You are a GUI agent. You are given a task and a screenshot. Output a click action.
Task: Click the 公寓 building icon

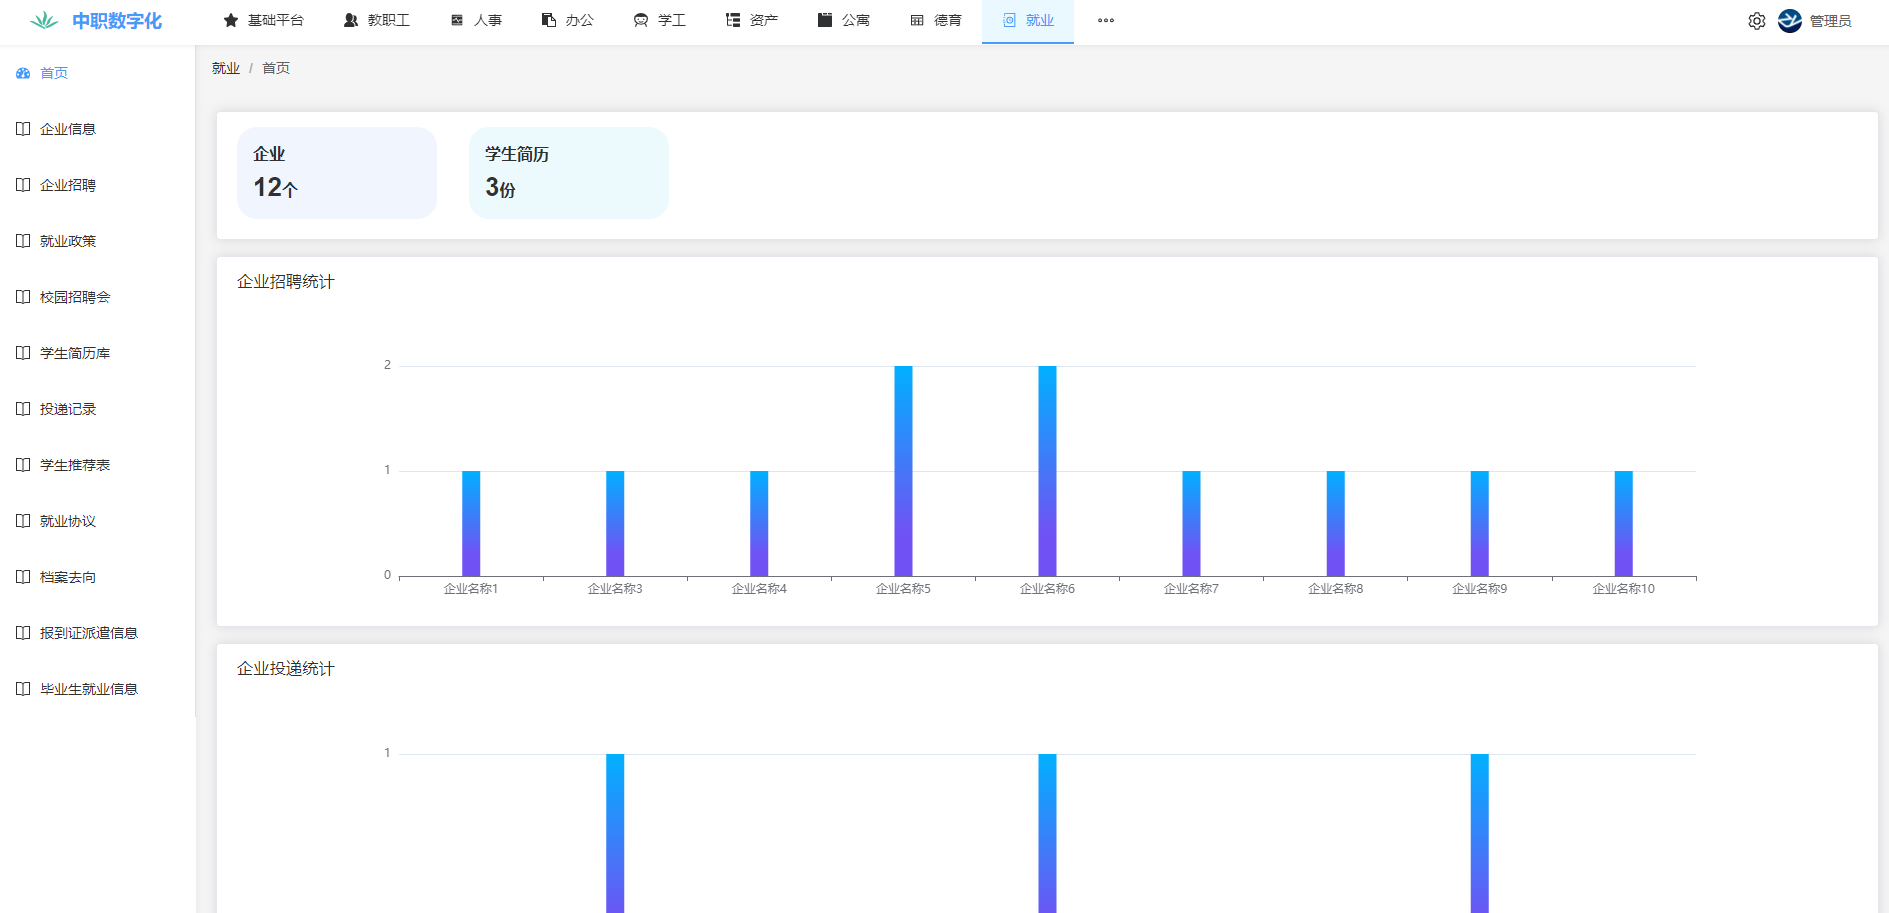pyautogui.click(x=825, y=21)
